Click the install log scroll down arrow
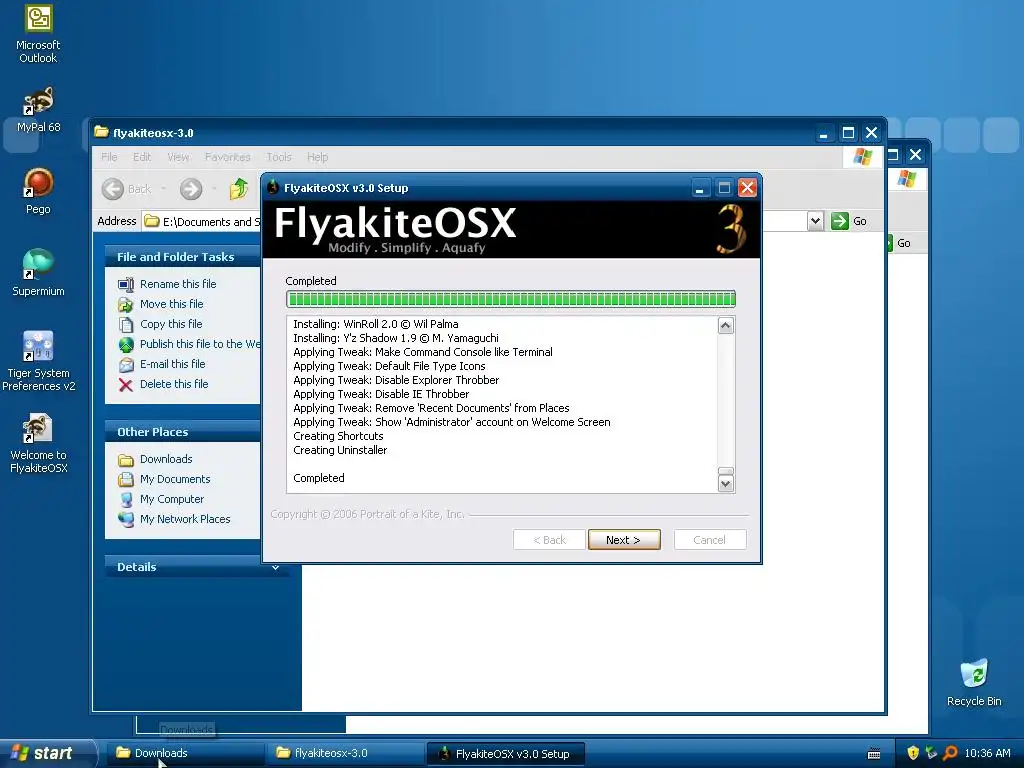The image size is (1024, 768). pos(726,484)
